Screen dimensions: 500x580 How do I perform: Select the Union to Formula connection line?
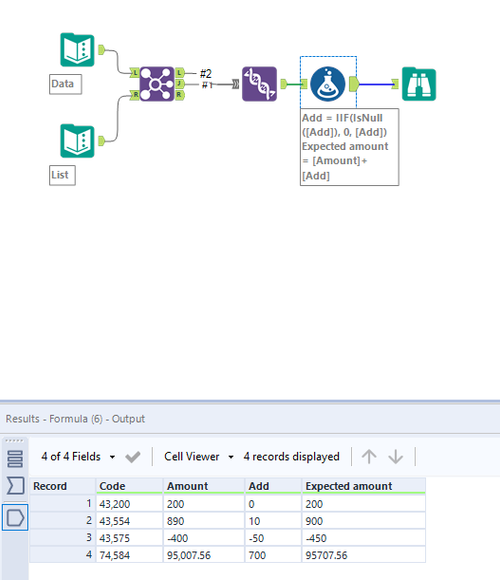click(294, 84)
